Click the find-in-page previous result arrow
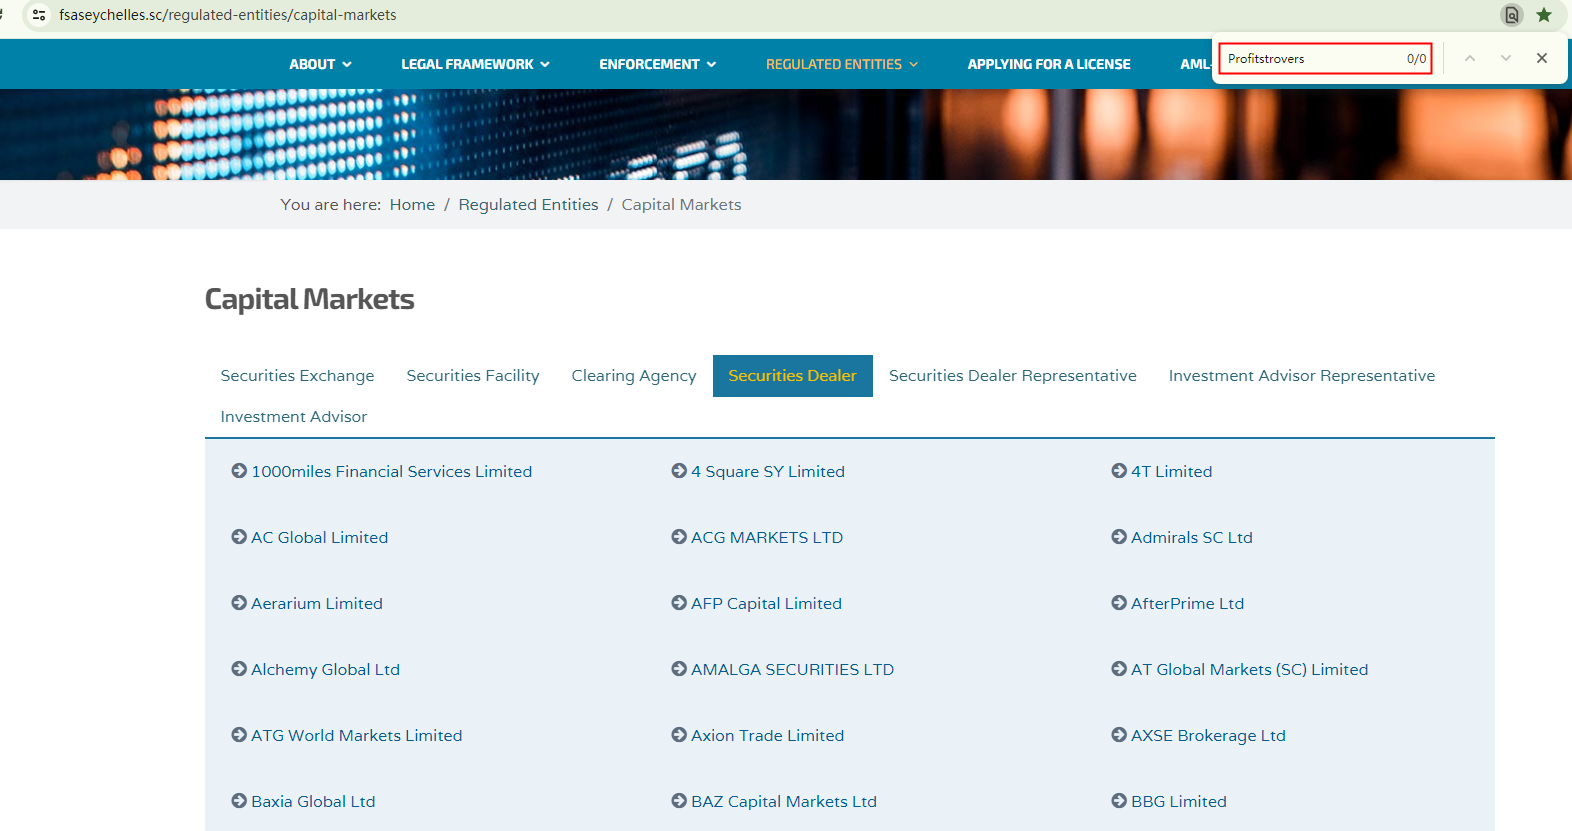 1469,59
